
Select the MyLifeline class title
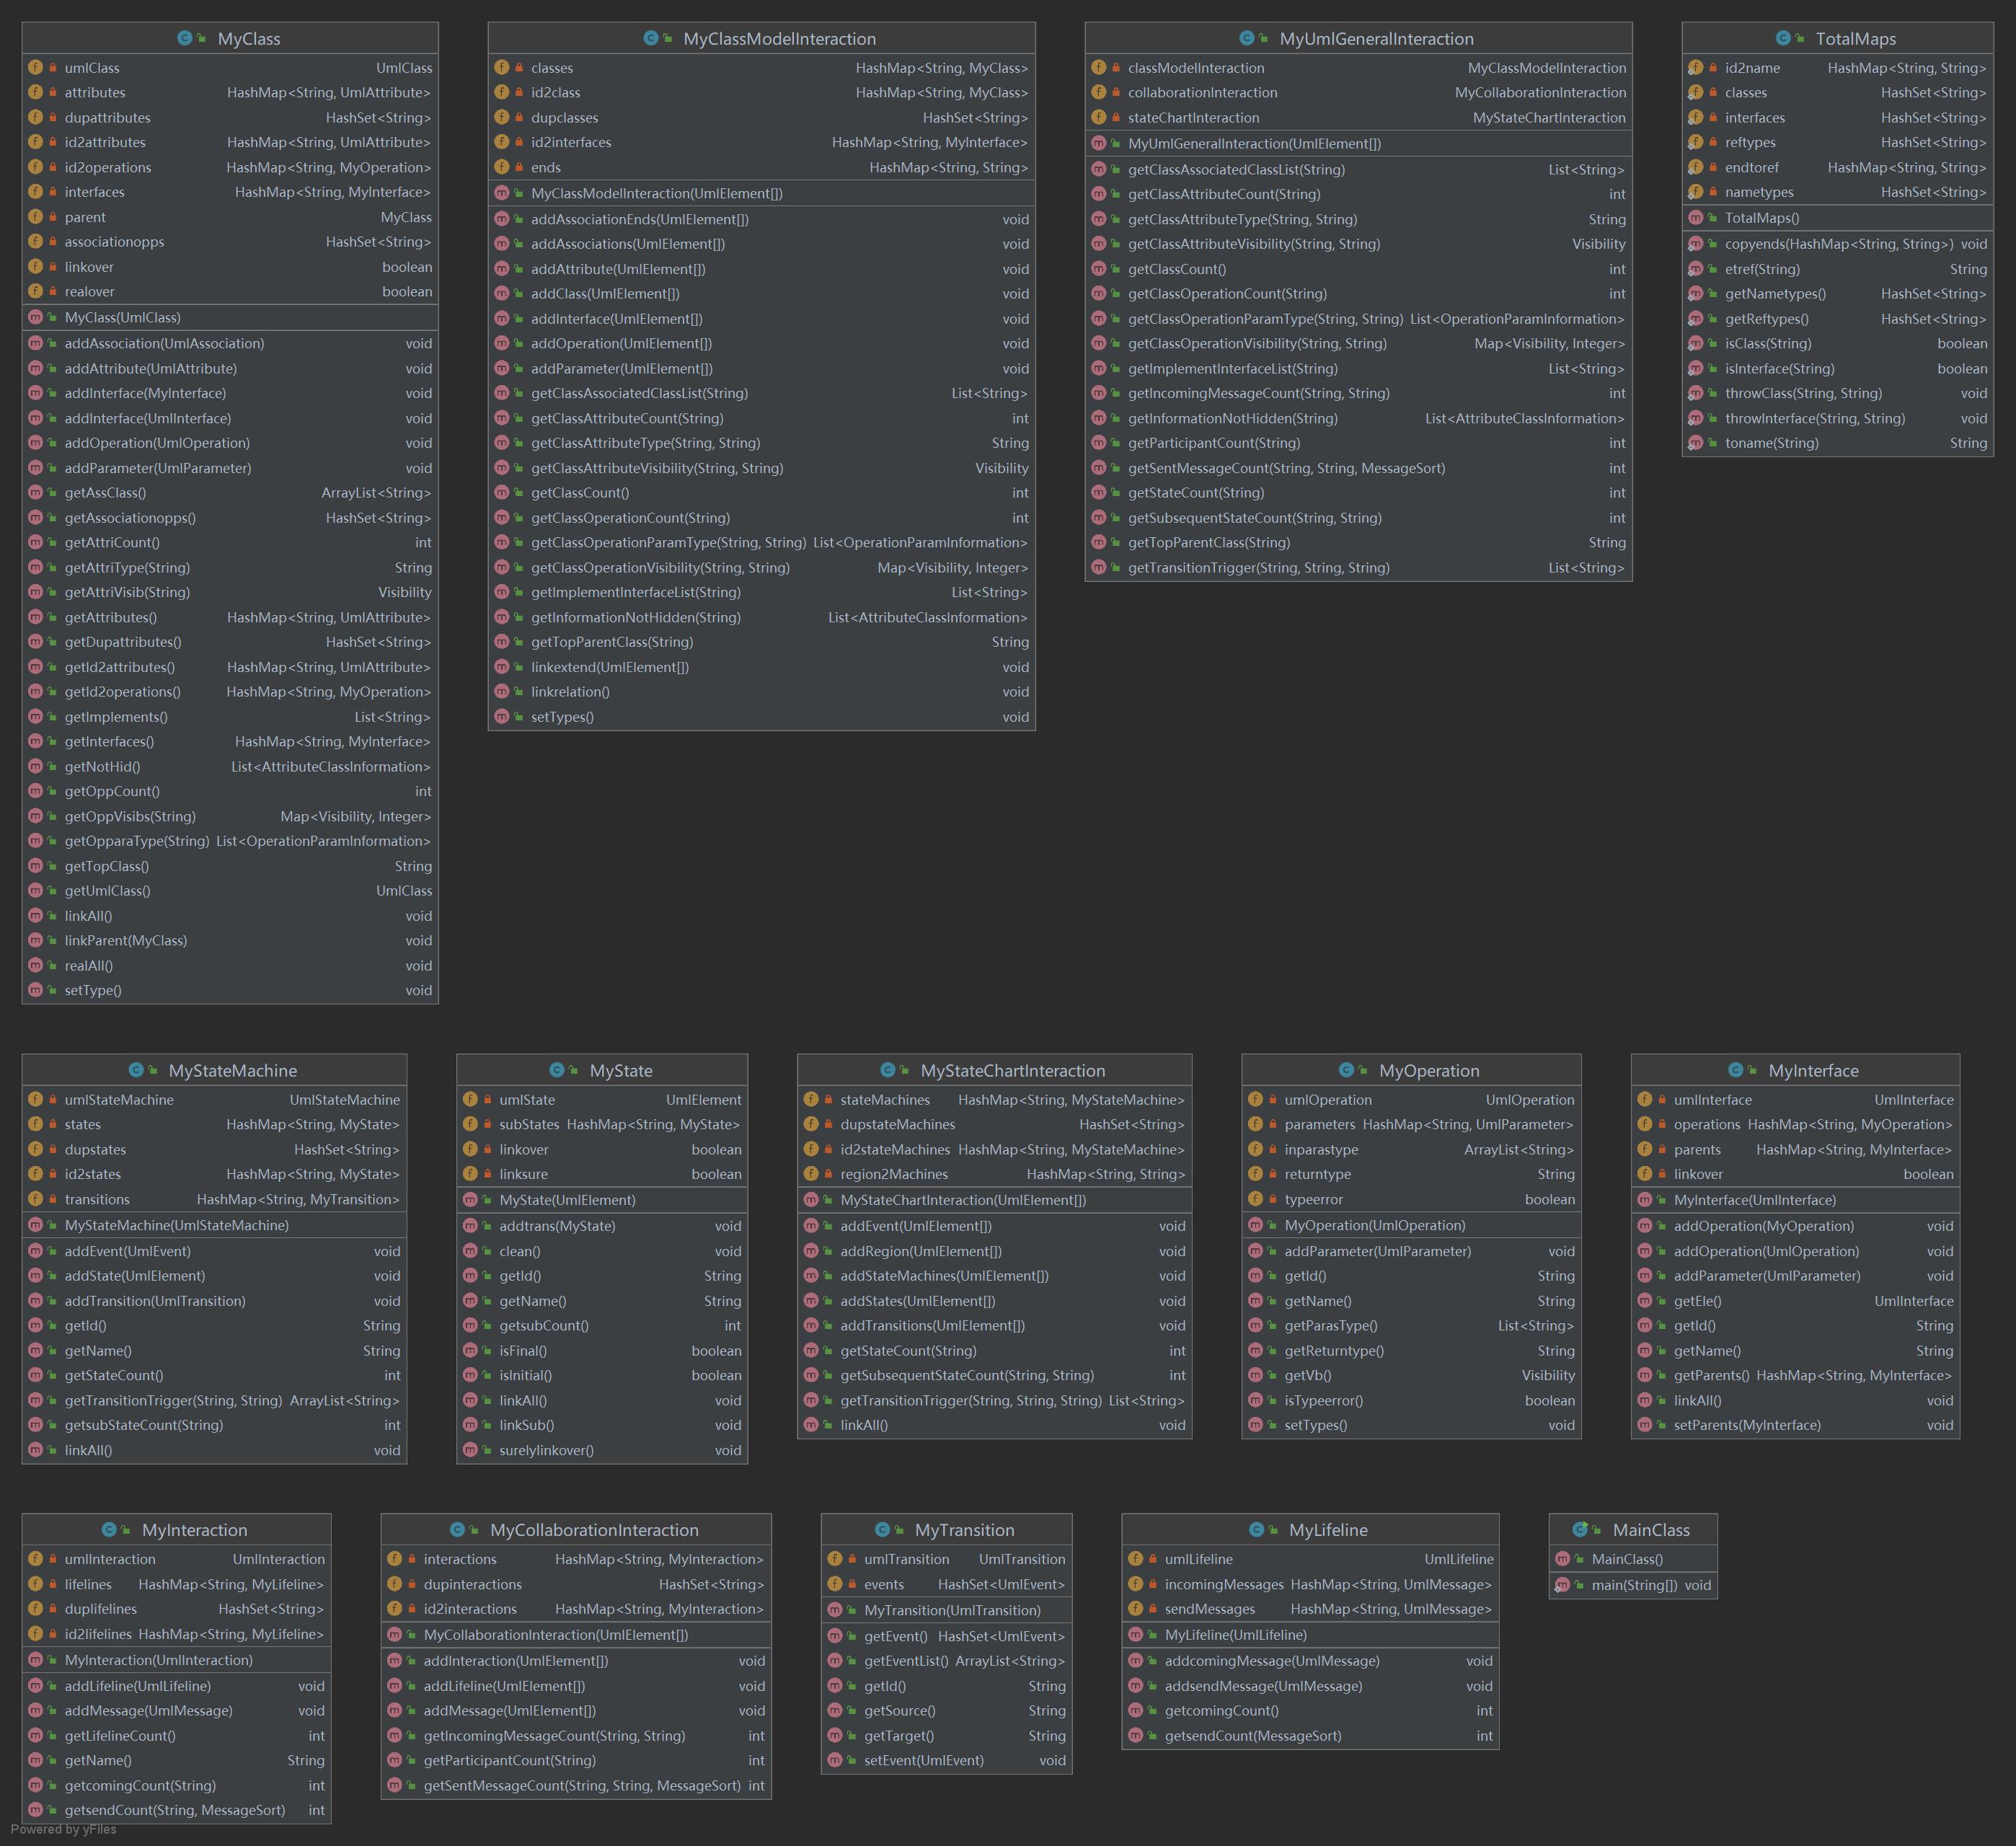point(1328,1530)
